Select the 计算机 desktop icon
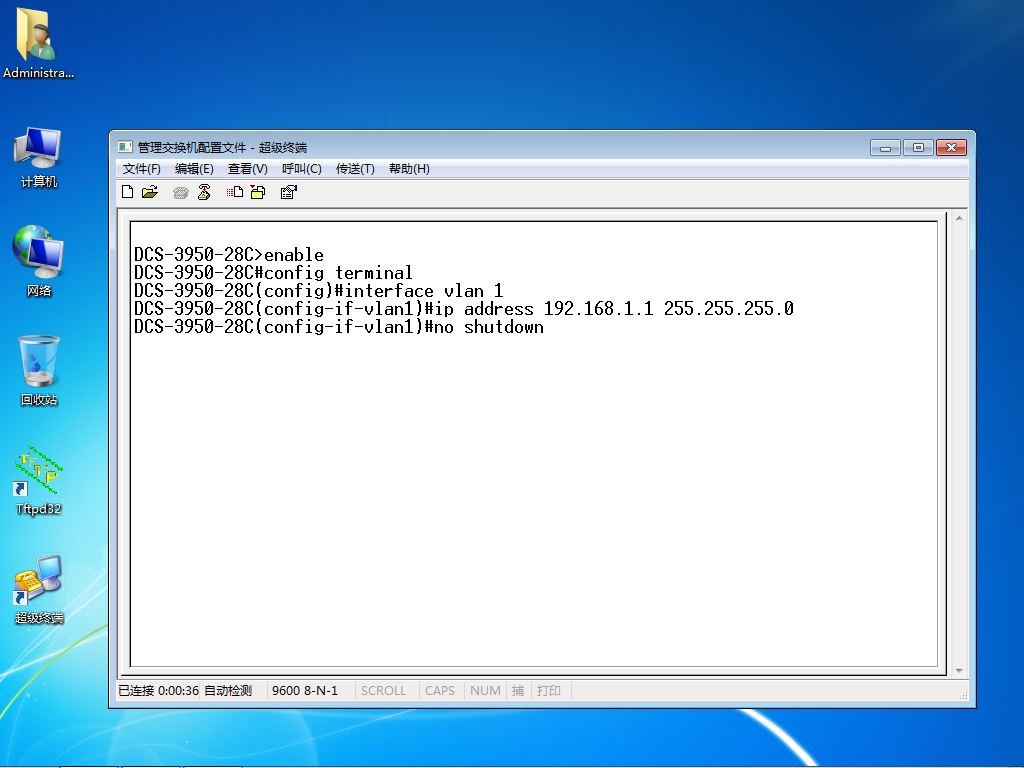Viewport: 1024px width, 768px height. 39,157
